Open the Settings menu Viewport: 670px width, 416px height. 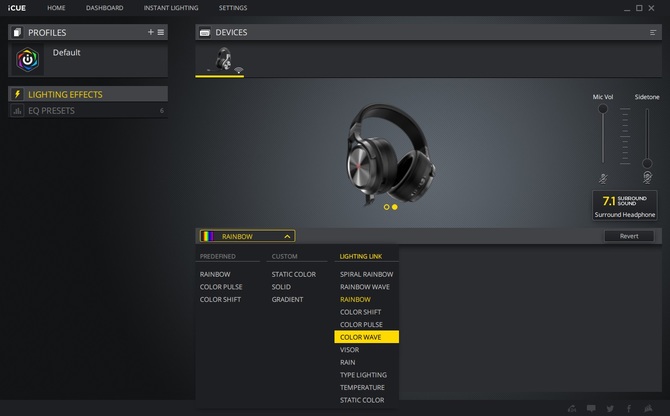point(233,8)
